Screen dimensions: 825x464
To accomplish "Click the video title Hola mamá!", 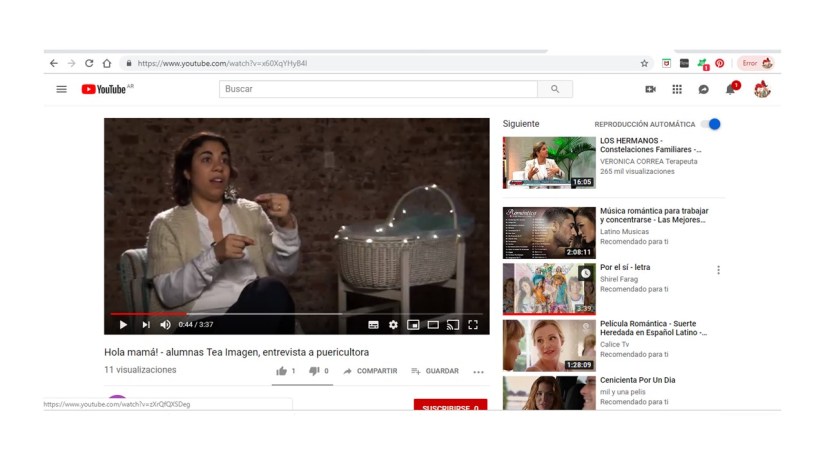I will pyautogui.click(x=236, y=352).
